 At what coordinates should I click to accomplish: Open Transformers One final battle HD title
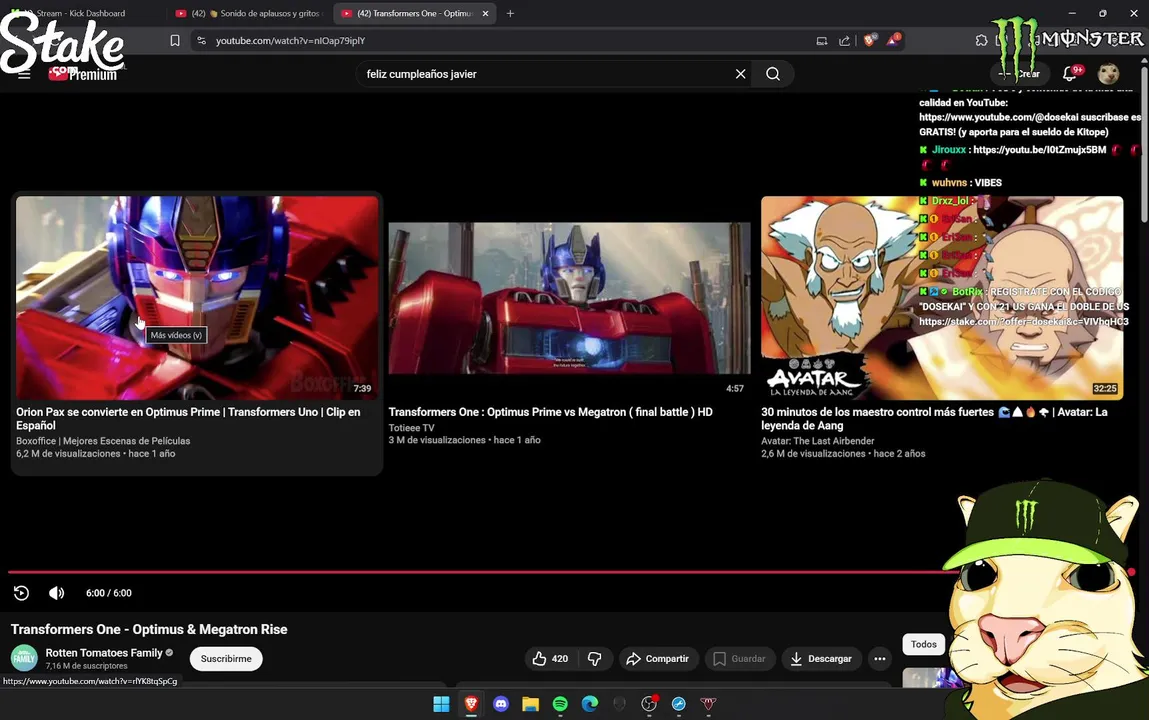pyautogui.click(x=550, y=412)
